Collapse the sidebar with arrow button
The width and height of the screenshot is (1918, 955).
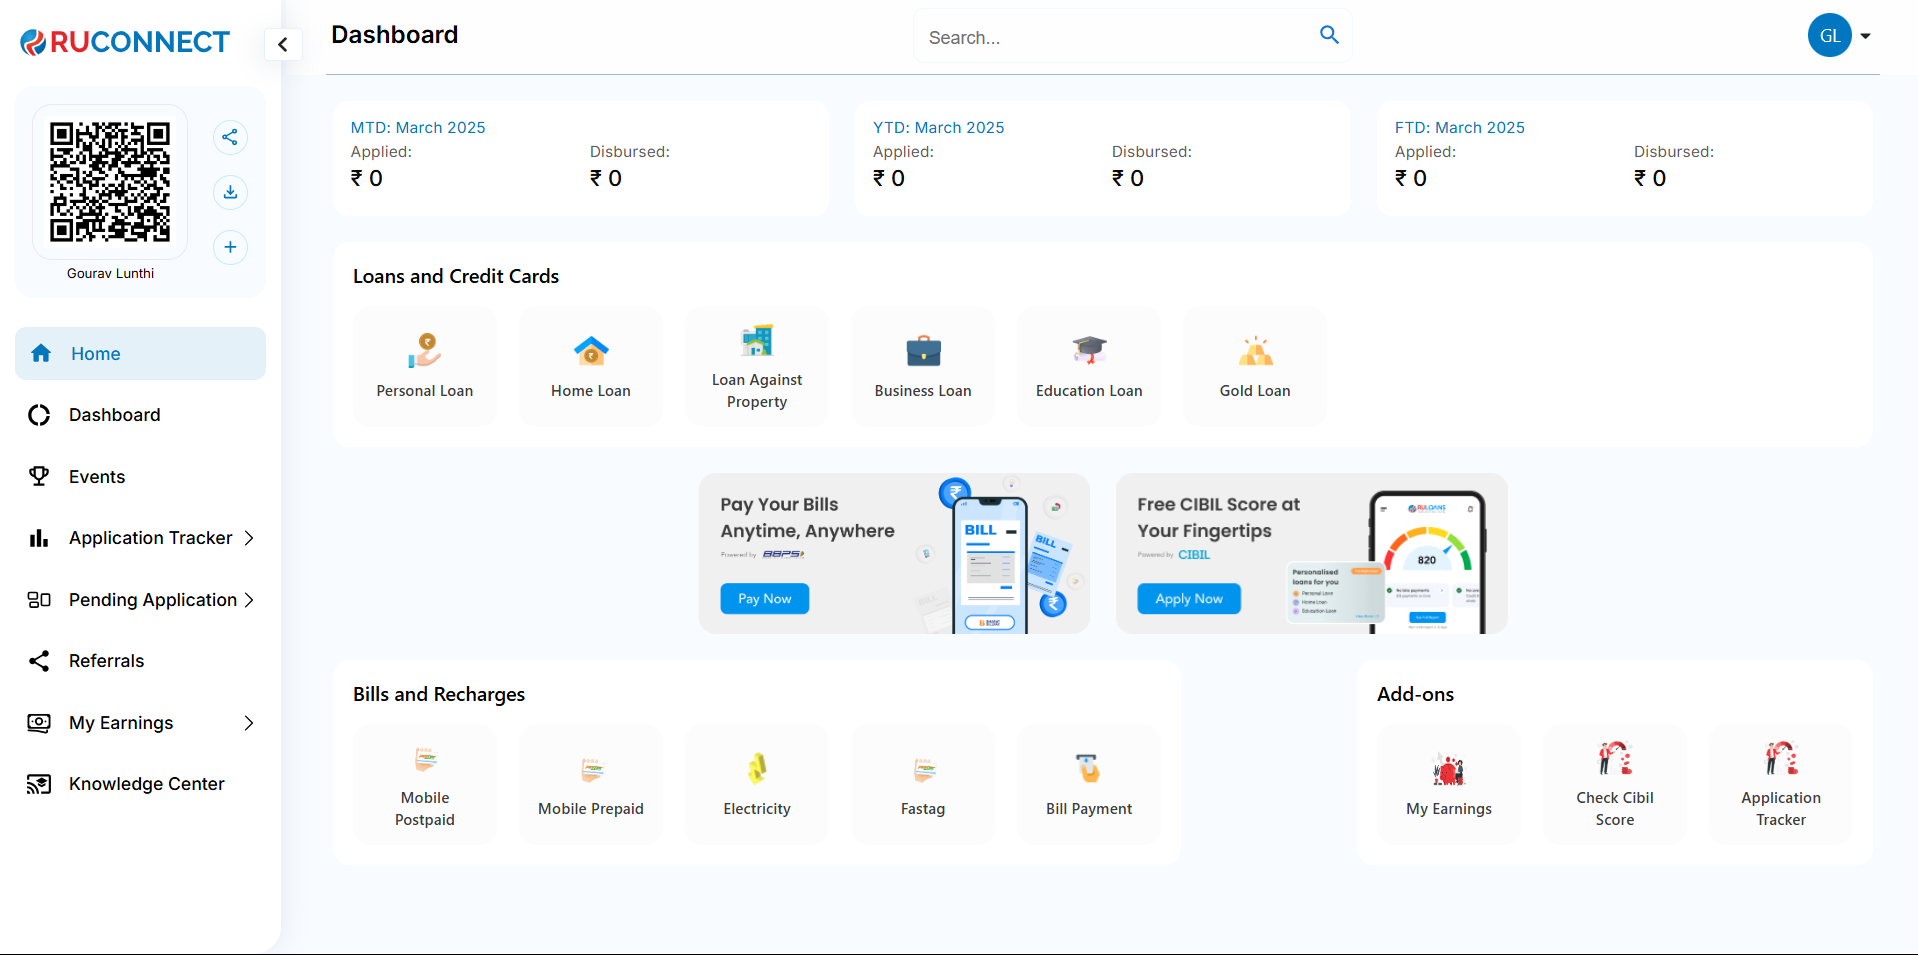pos(283,44)
